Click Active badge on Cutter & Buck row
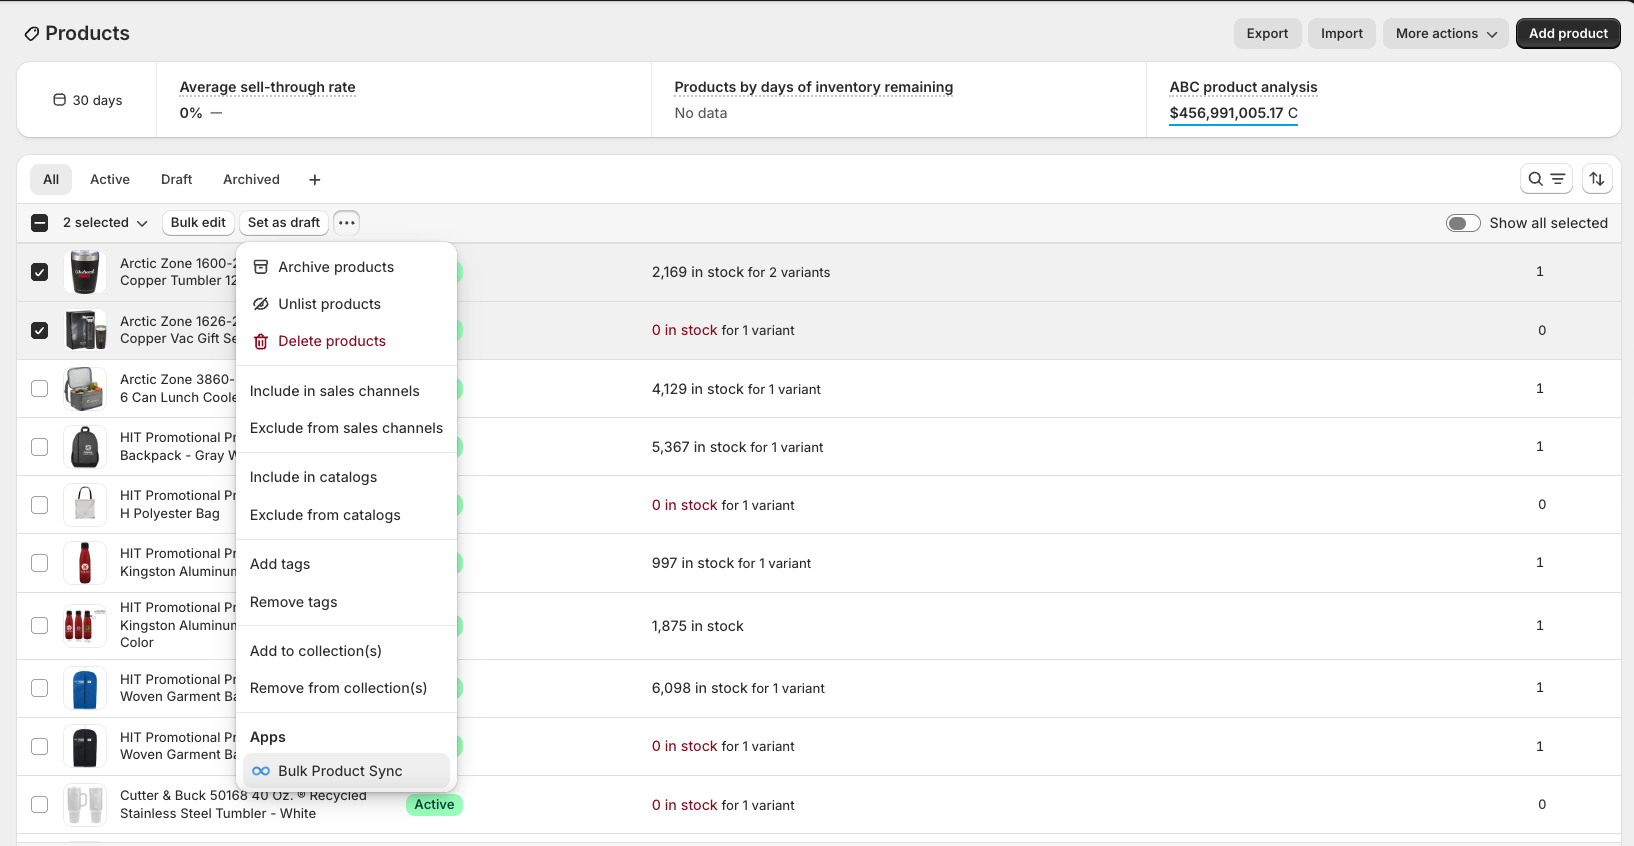The height and width of the screenshot is (846, 1634). 434,804
